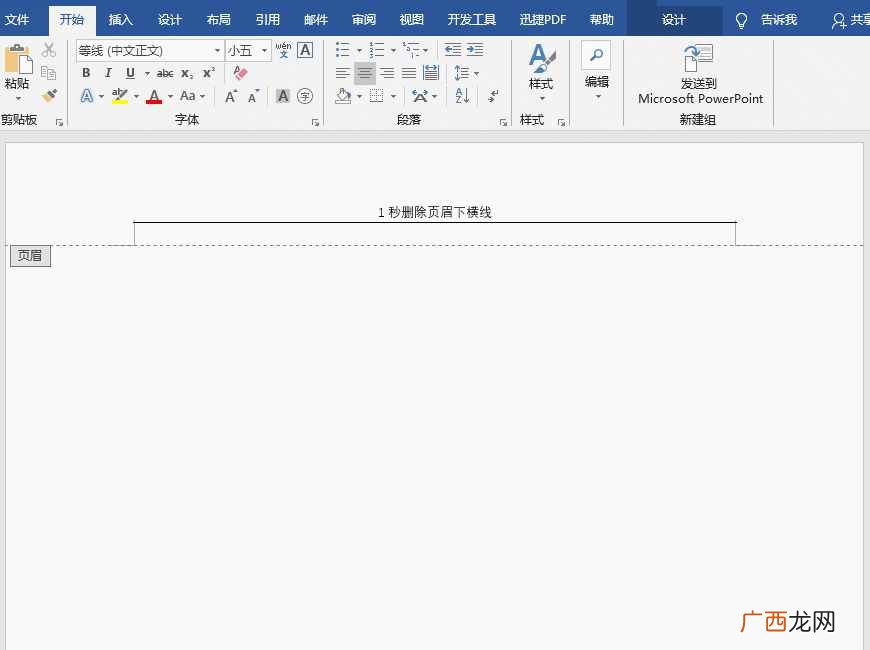Switch to the 审阅 Review tab
This screenshot has height=650, width=870.
tap(364, 20)
